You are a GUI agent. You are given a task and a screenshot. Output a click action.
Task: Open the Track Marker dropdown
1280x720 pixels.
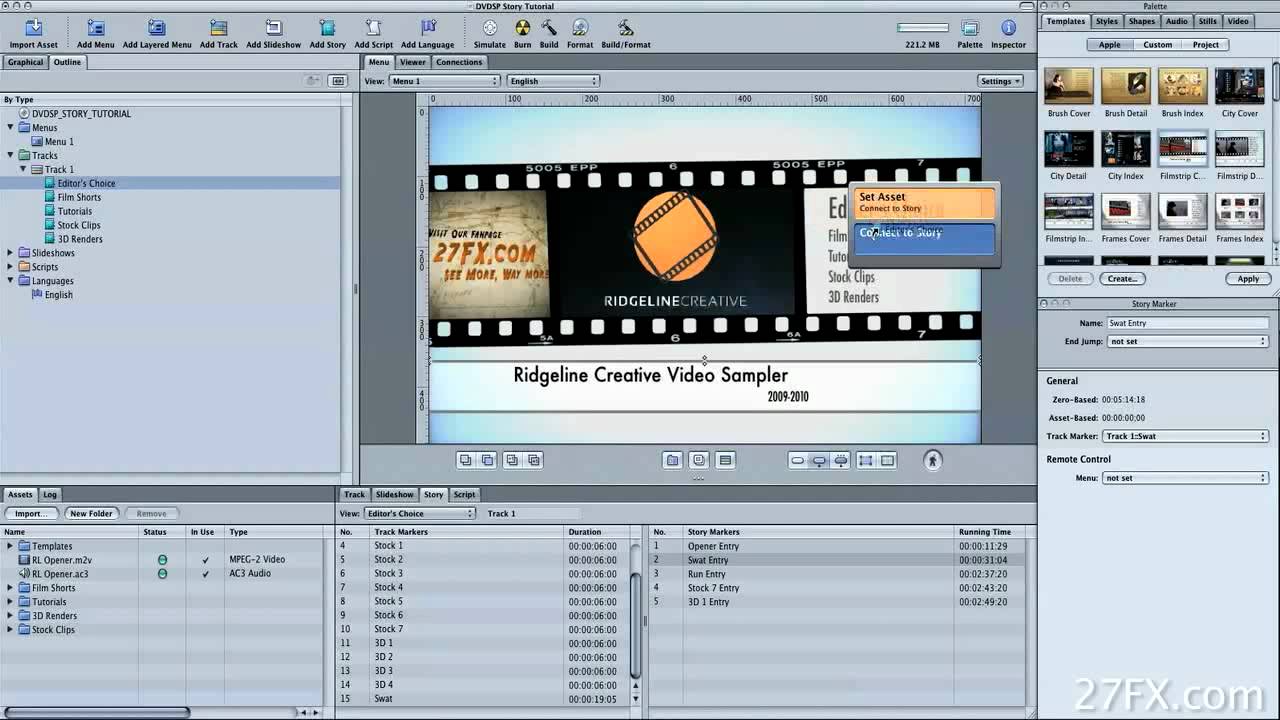1187,436
